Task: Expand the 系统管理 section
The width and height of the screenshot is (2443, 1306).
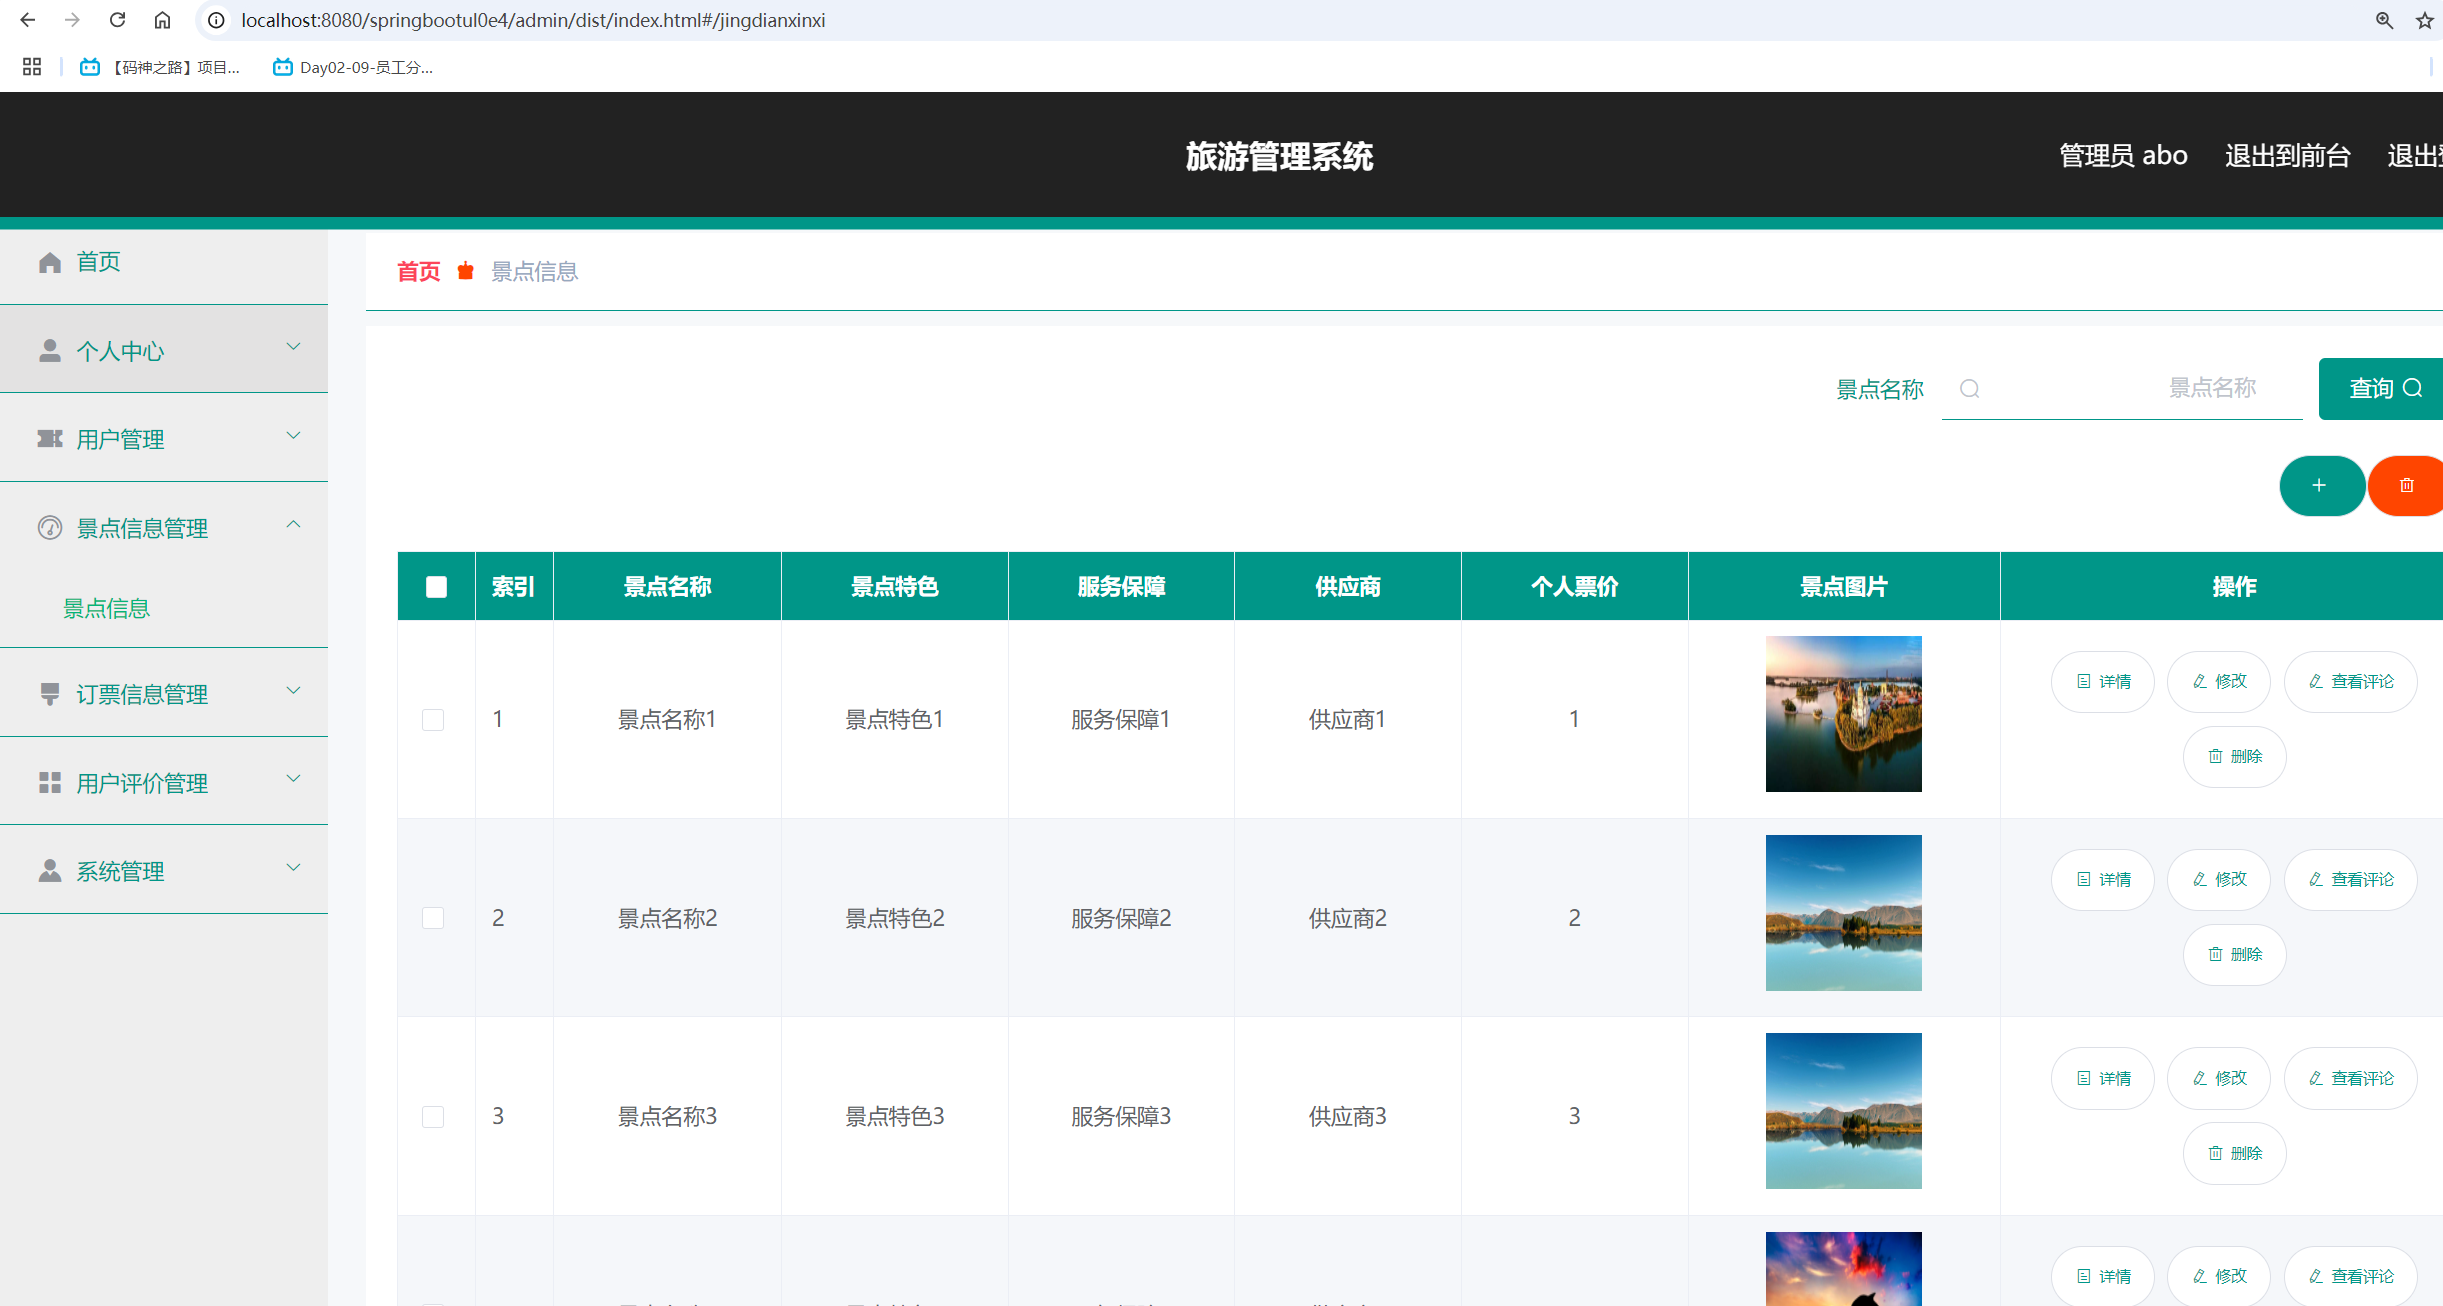Action: 293,867
